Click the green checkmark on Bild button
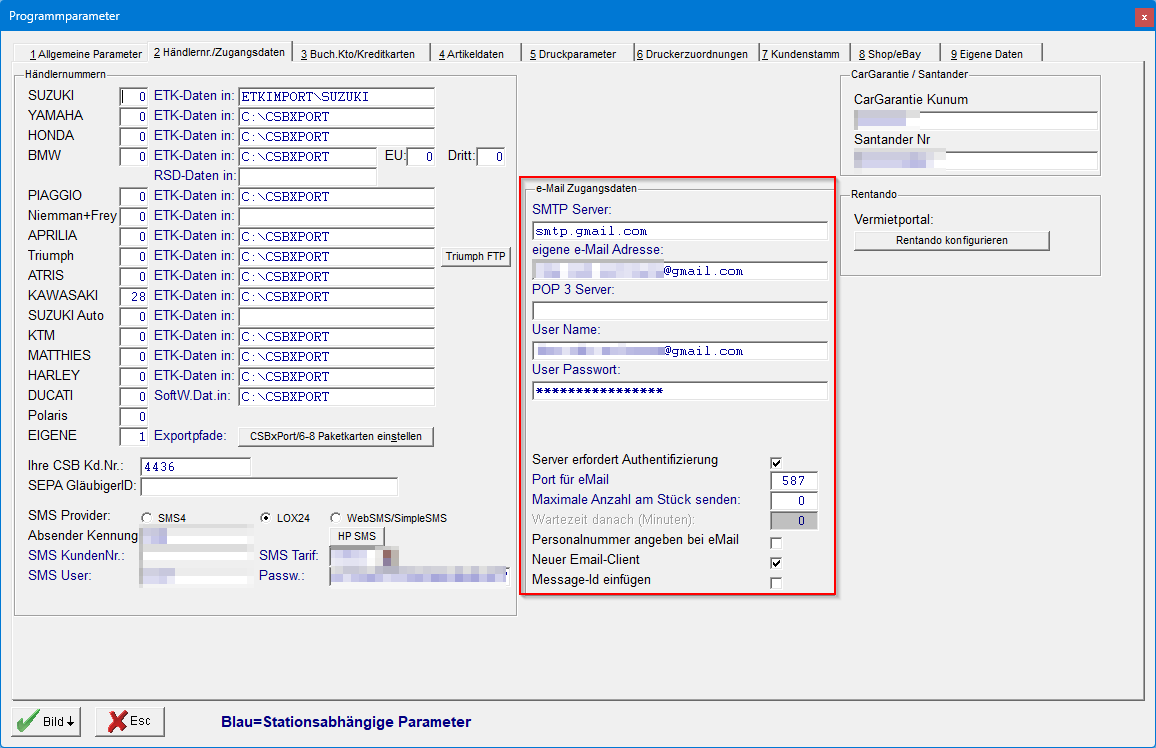Viewport: 1156px width, 748px height. (28, 721)
